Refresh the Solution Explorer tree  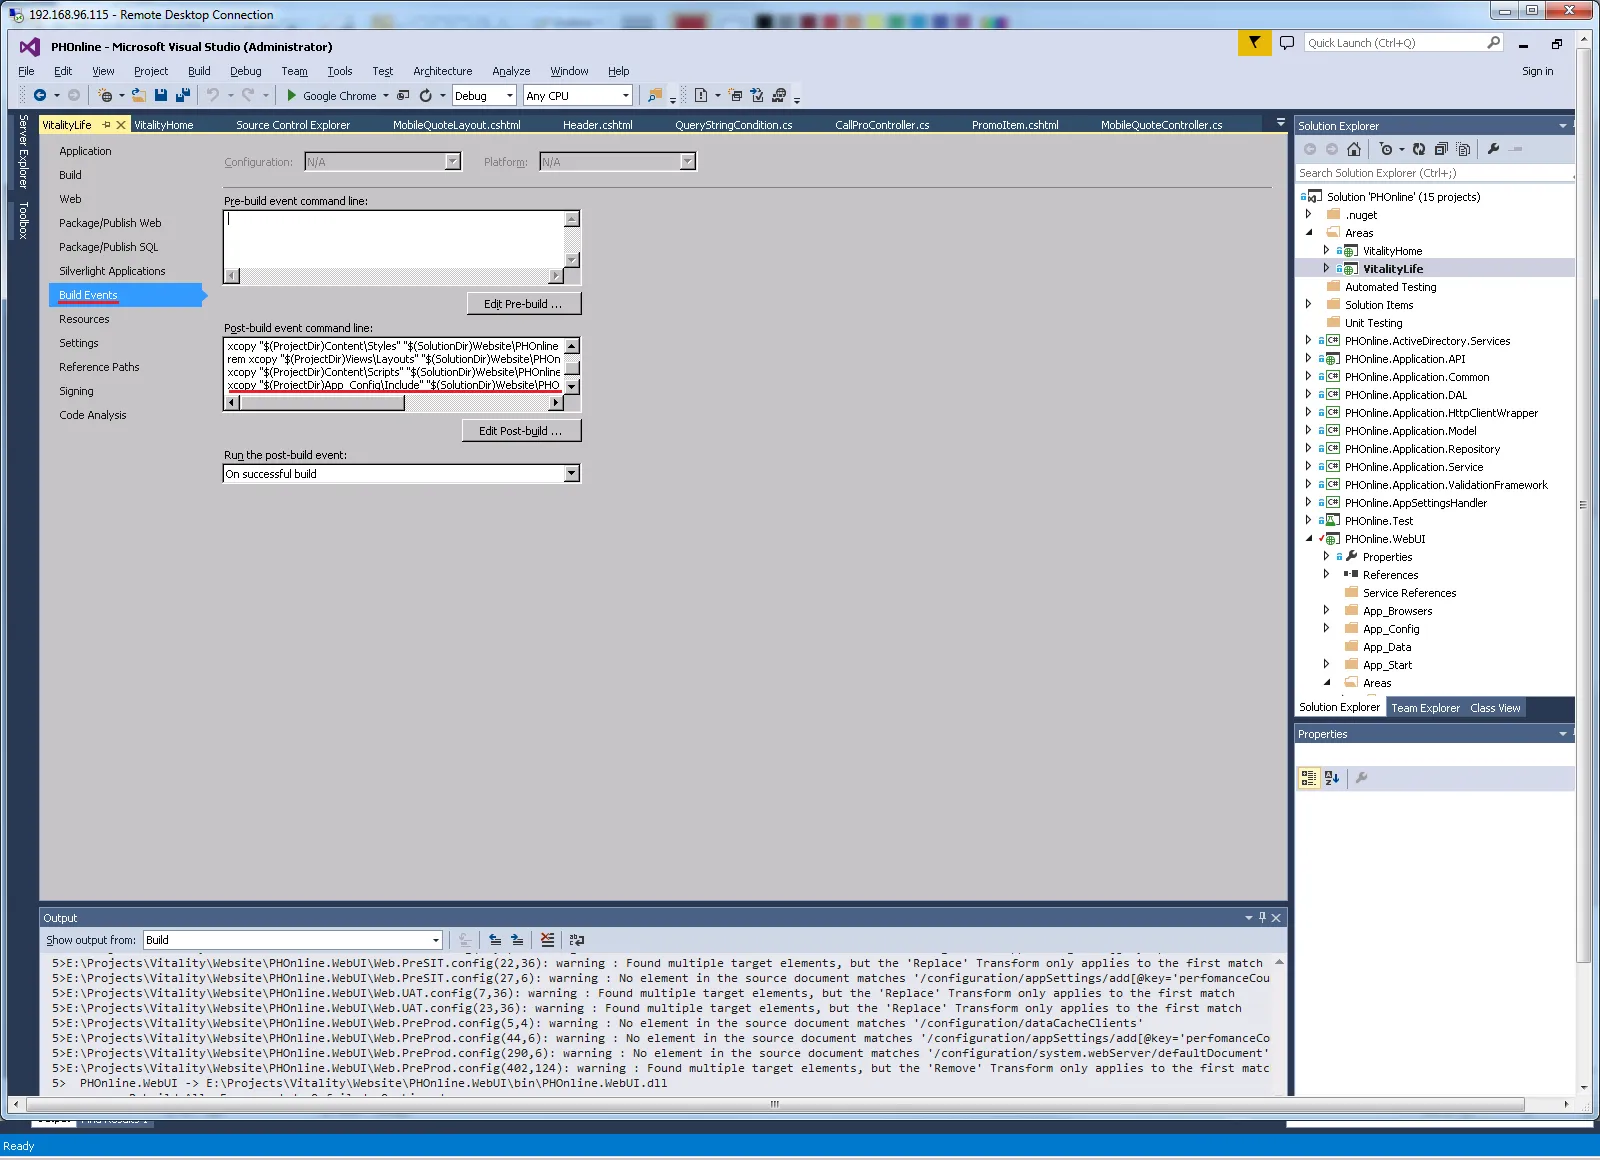click(1419, 149)
